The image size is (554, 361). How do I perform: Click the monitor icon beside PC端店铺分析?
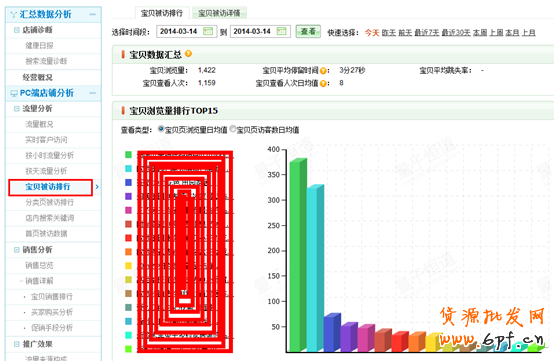(x=14, y=93)
